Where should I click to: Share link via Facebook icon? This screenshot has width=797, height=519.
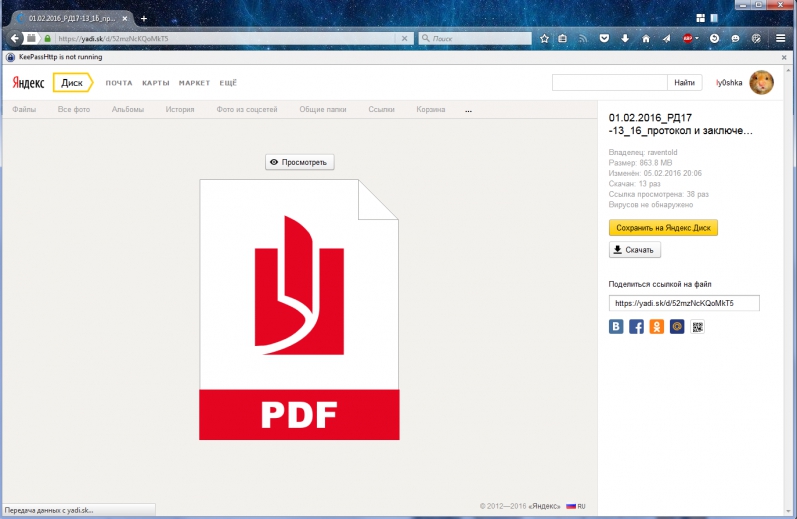(x=637, y=326)
